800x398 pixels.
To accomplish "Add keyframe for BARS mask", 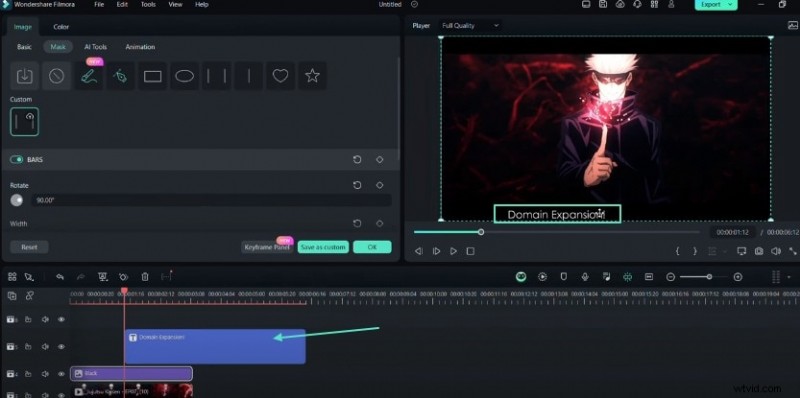I will [x=380, y=159].
